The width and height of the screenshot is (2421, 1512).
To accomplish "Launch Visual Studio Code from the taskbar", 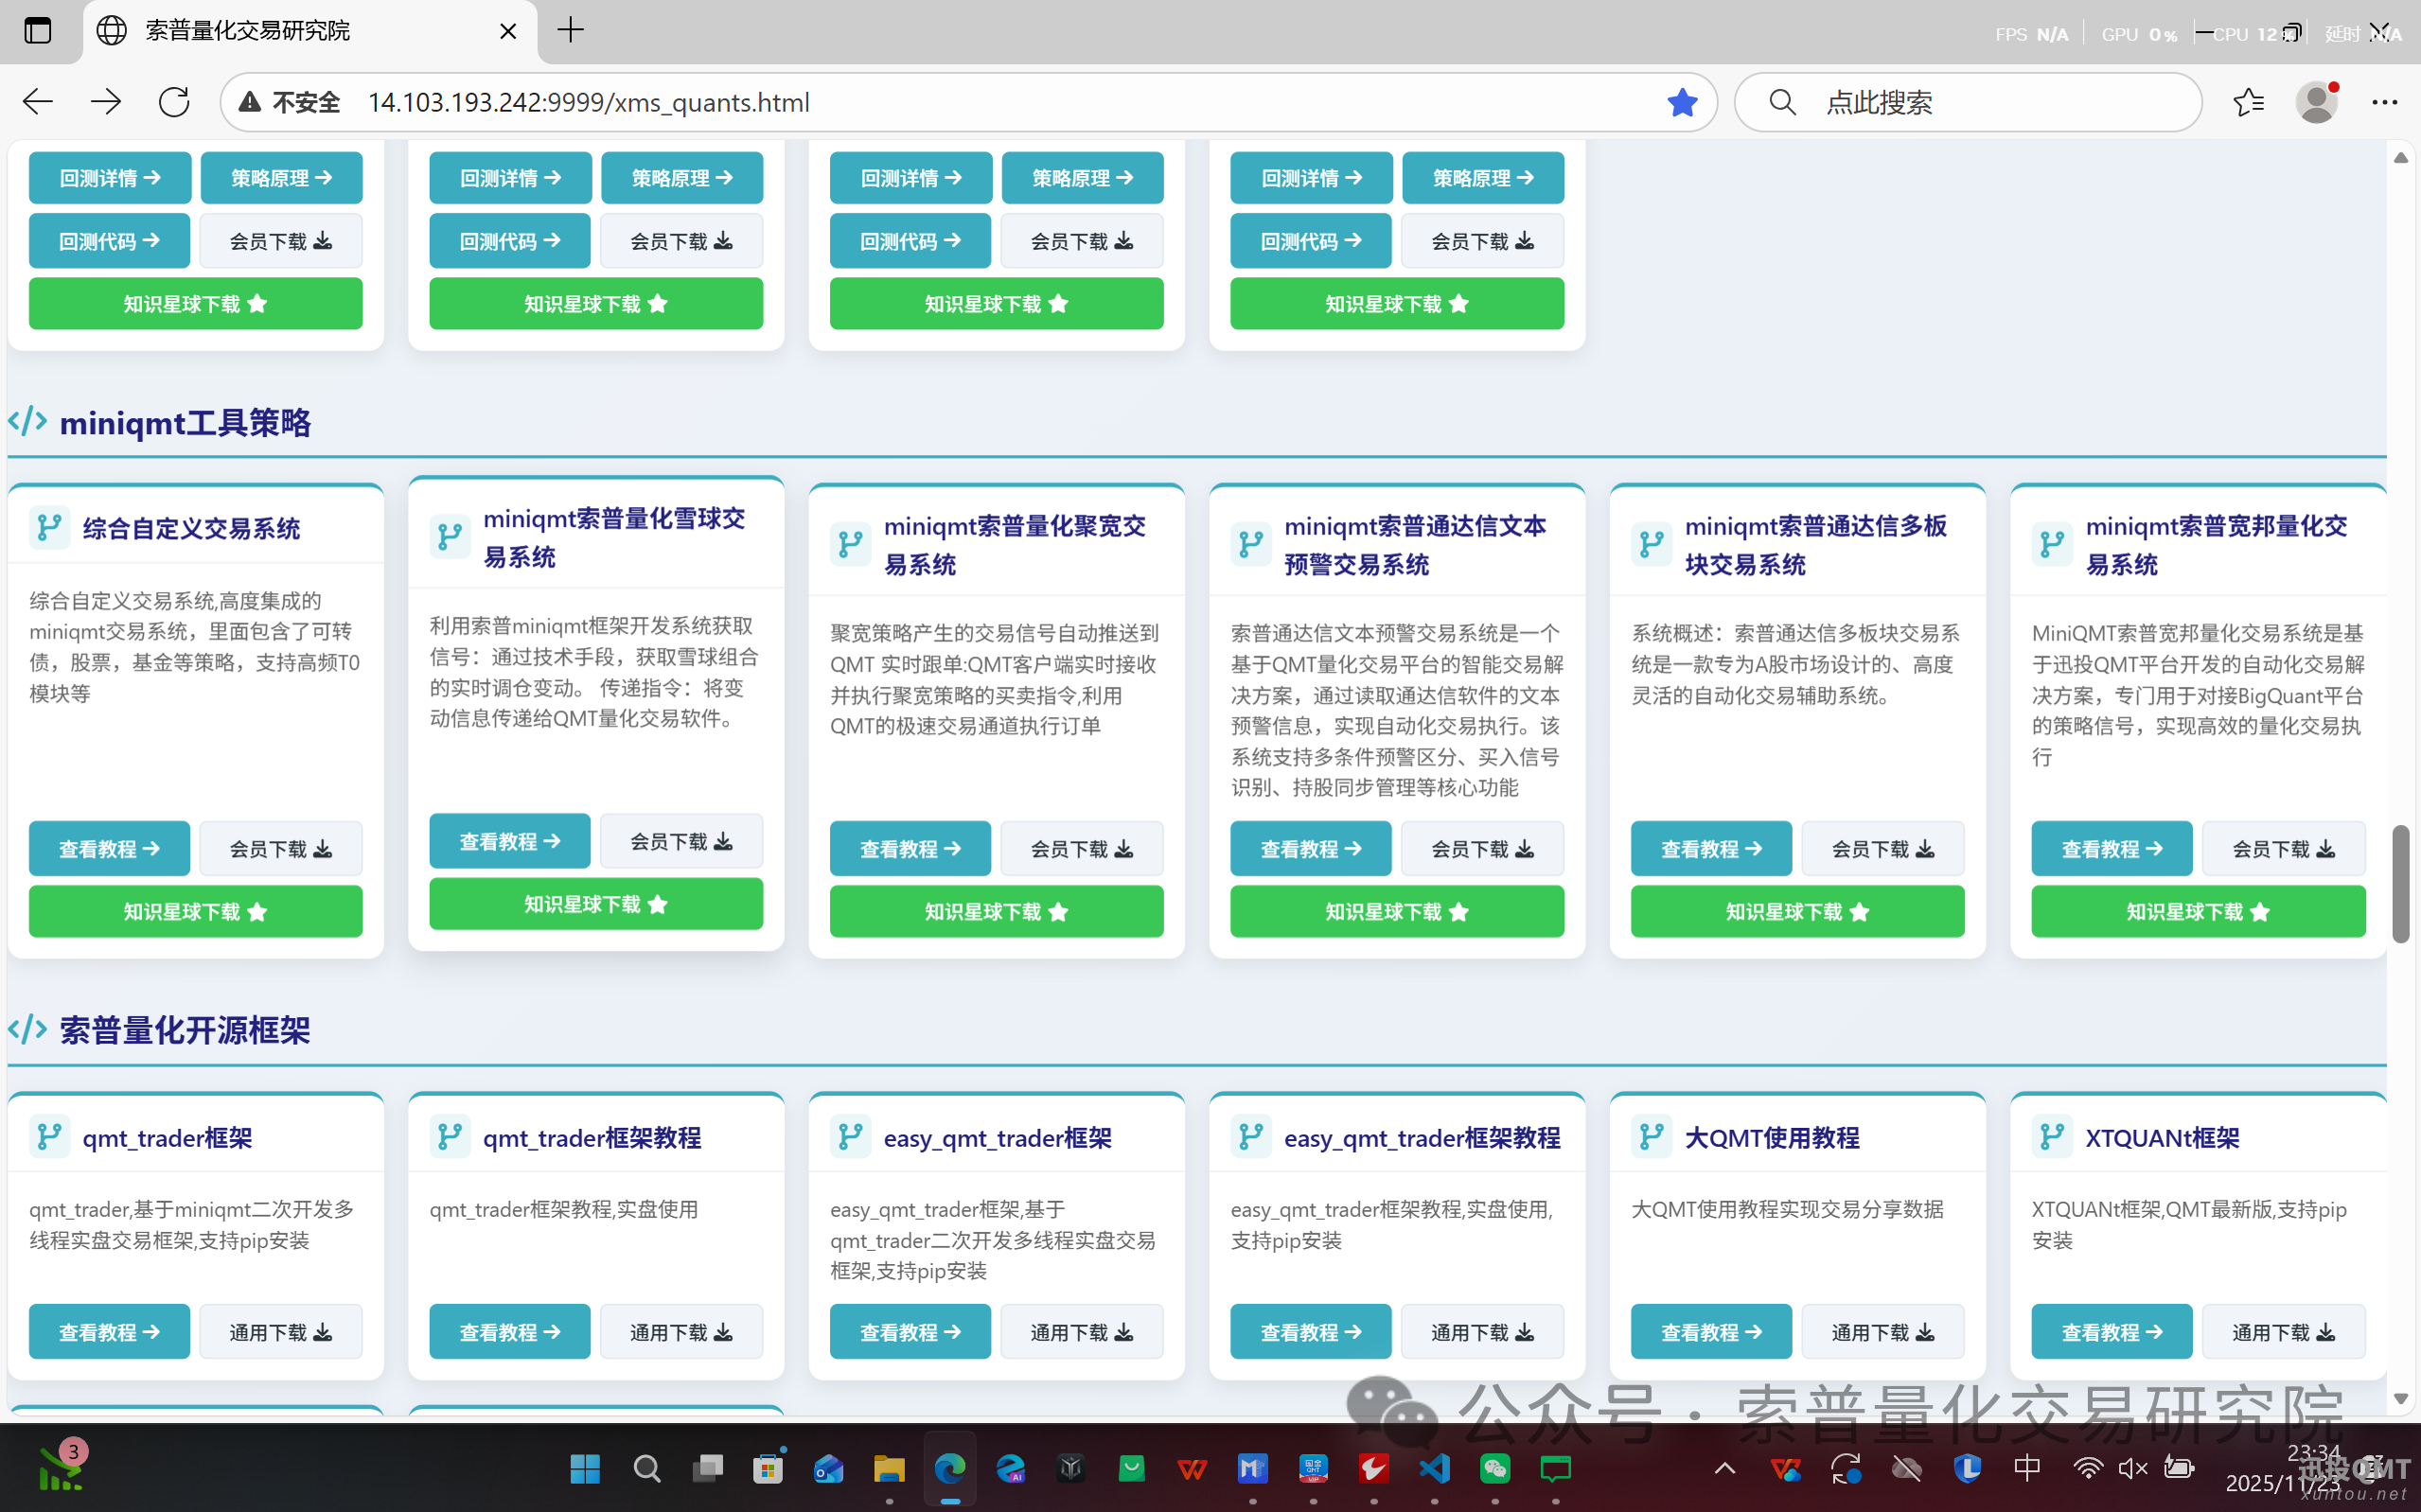I will [x=1434, y=1469].
